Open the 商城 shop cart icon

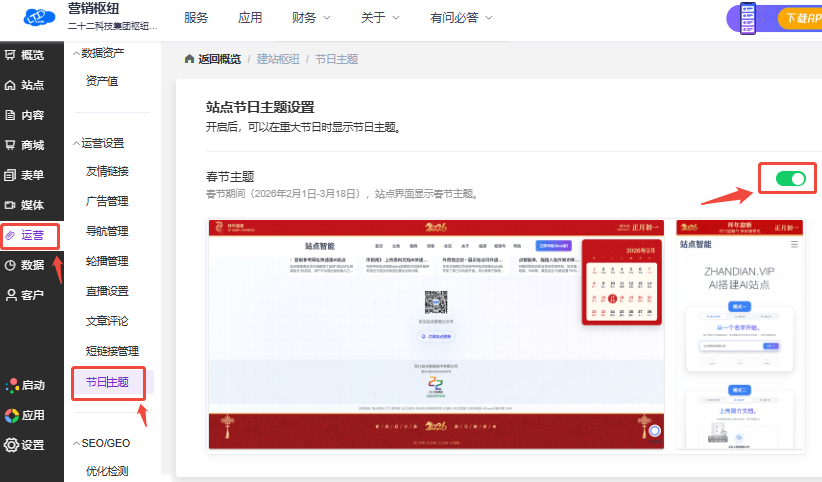pyautogui.click(x=11, y=145)
